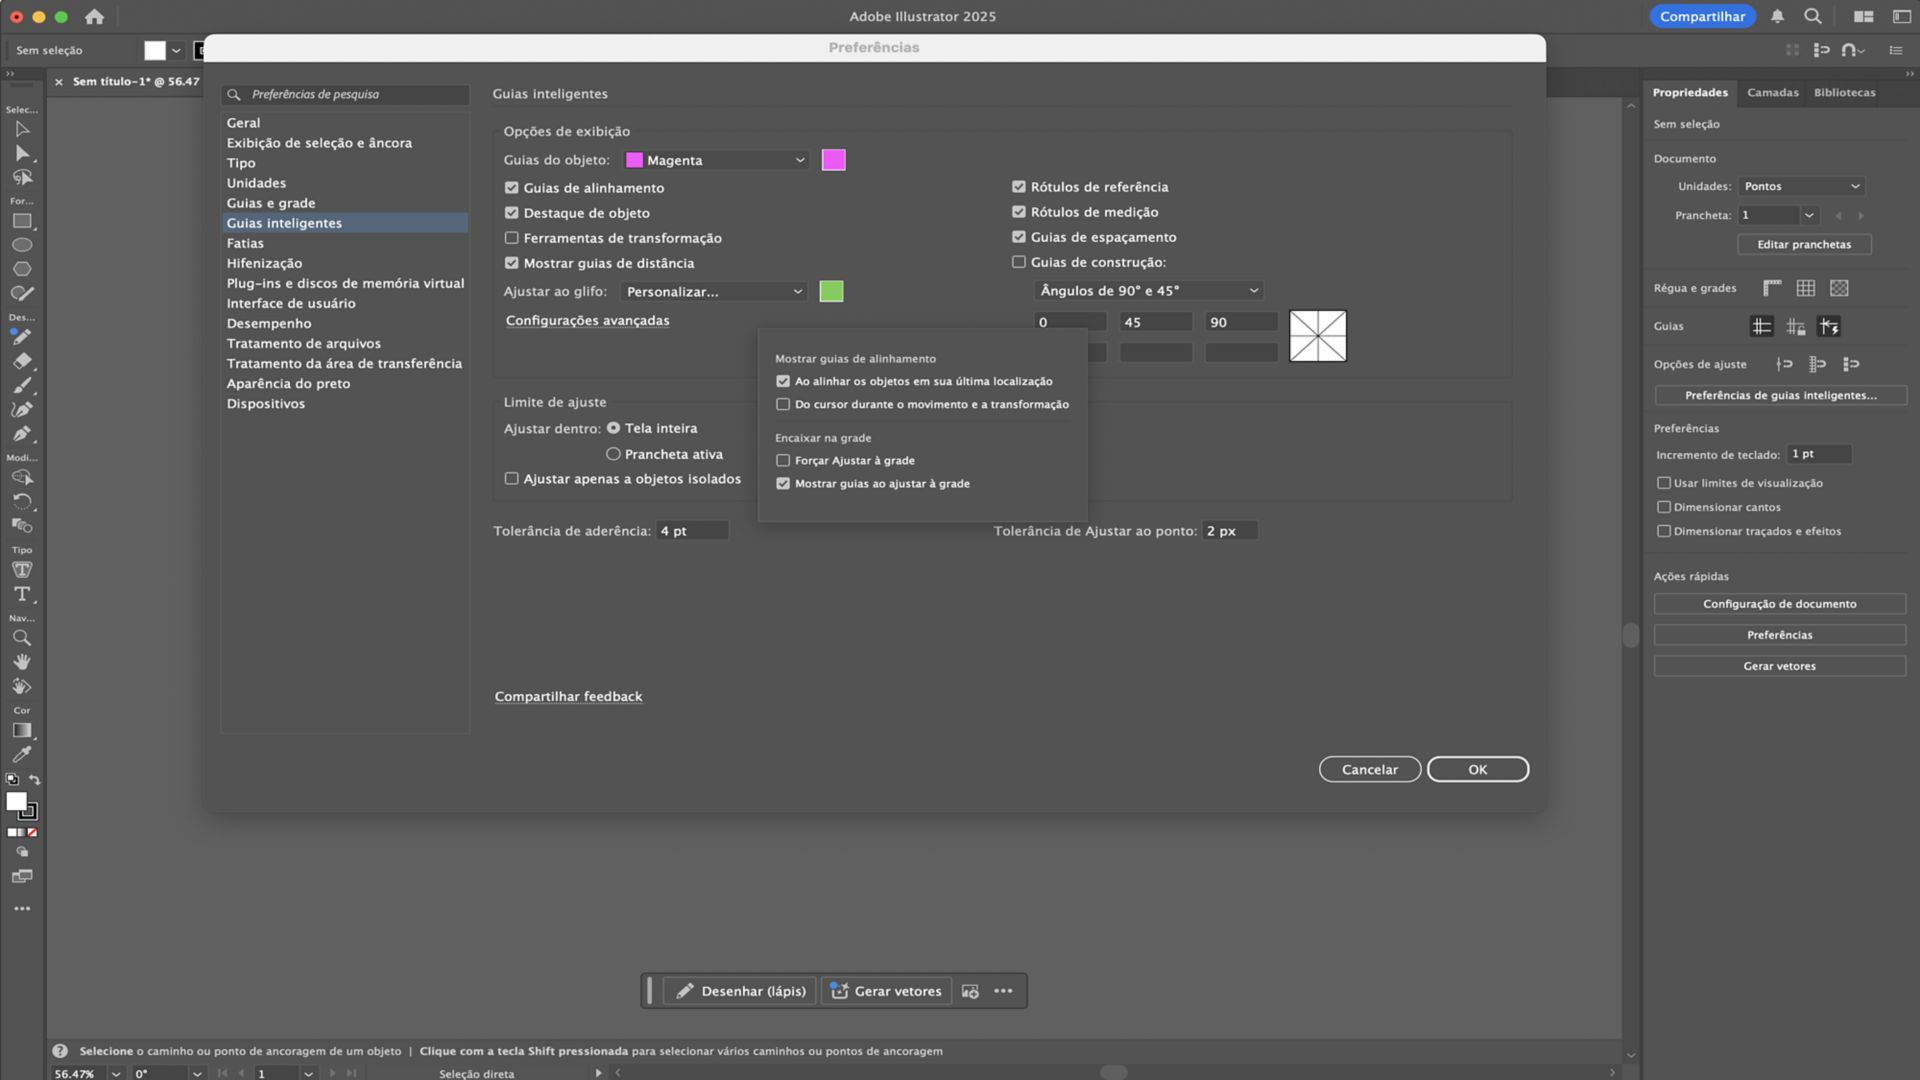Viewport: 1920px width, 1080px height.
Task: Click the grid icon under Régua e grades
Action: tap(1805, 288)
